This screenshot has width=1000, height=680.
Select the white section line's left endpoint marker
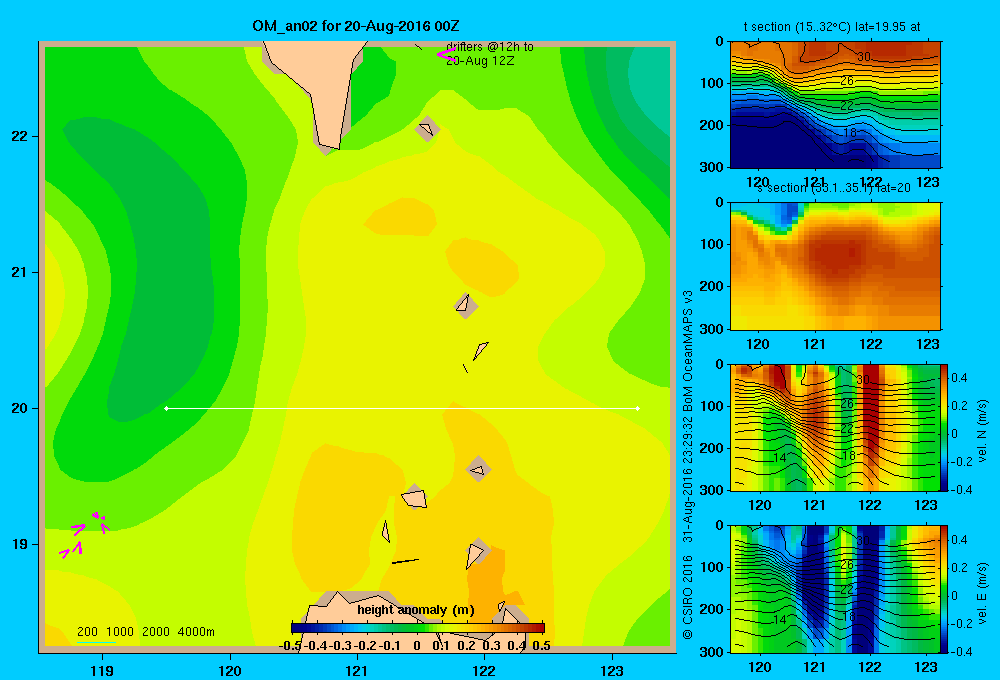(166, 408)
